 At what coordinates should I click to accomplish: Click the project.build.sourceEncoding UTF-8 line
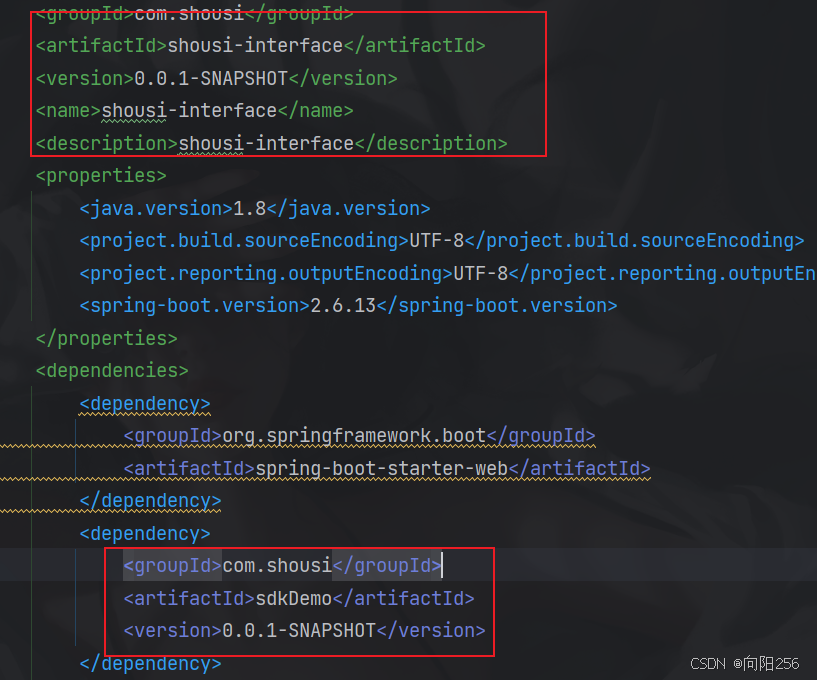point(442,241)
